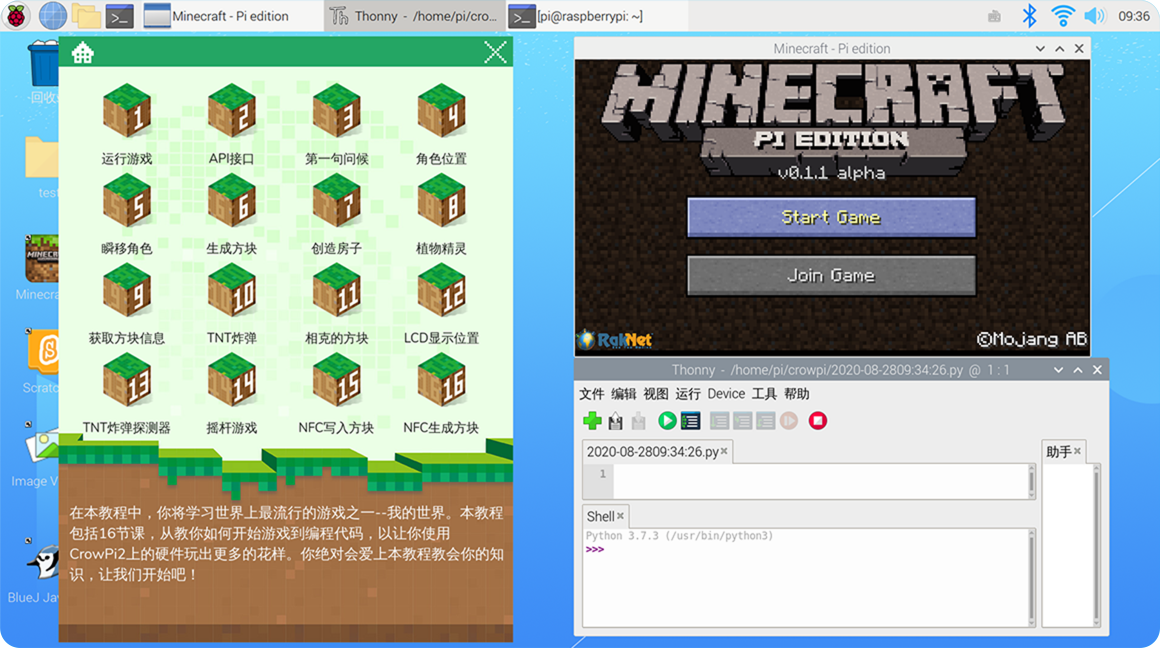Click Start Game in Minecraft window
The width and height of the screenshot is (1160, 648).
832,217
